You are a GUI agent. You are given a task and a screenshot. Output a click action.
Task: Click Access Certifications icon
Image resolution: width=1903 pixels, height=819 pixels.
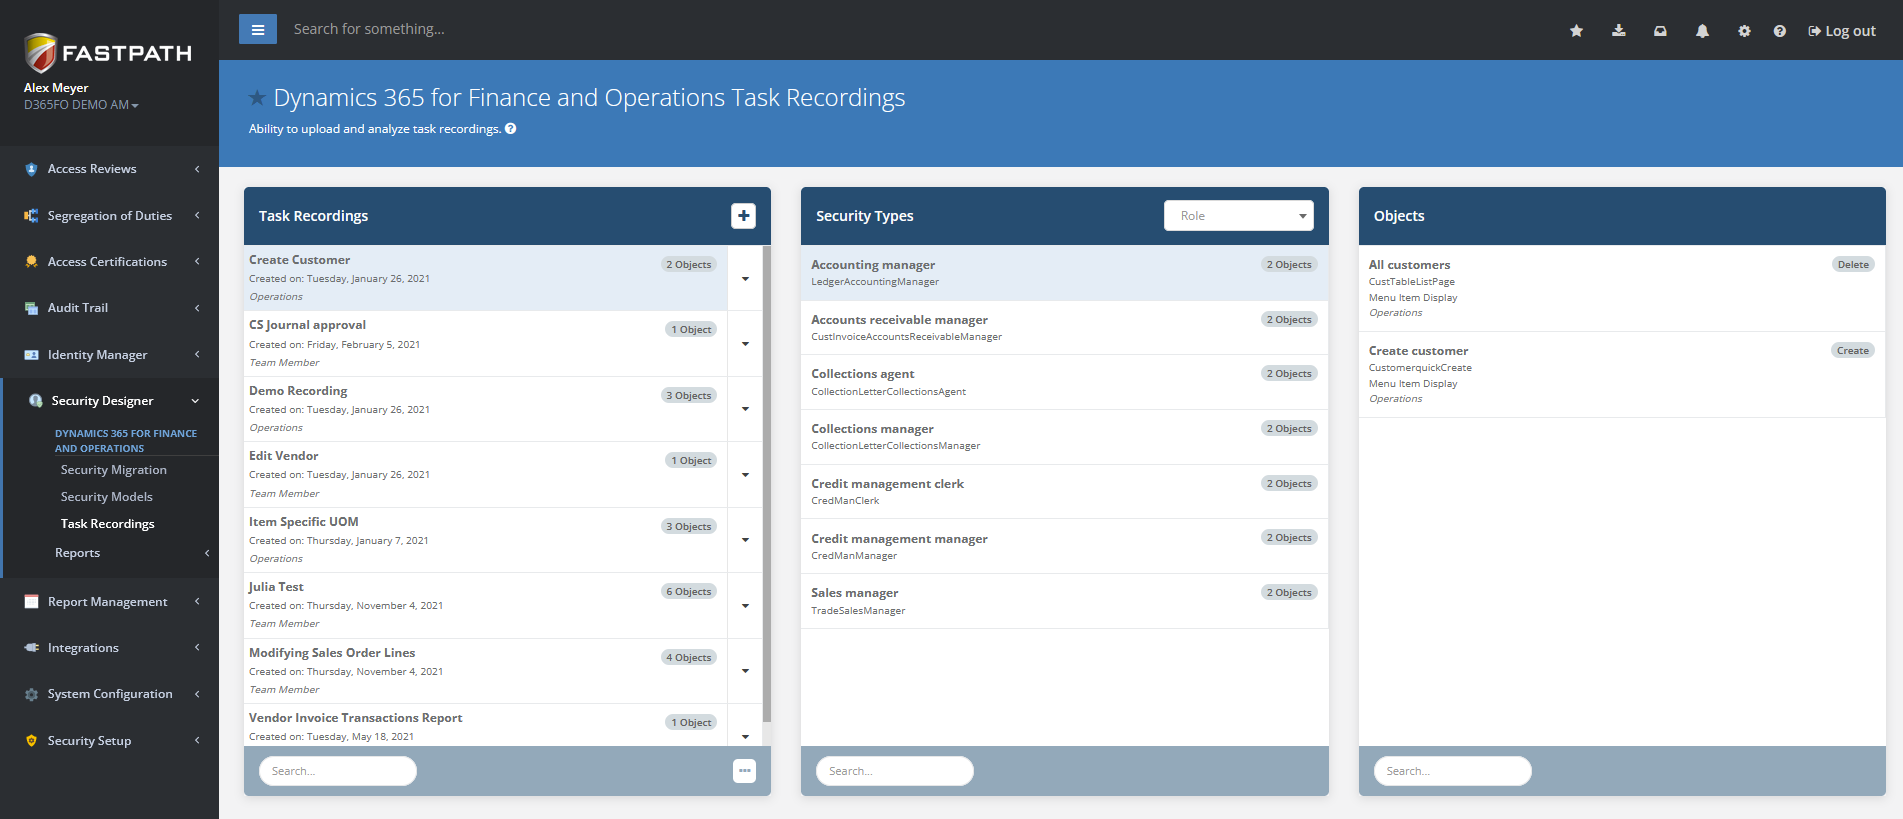click(31, 262)
